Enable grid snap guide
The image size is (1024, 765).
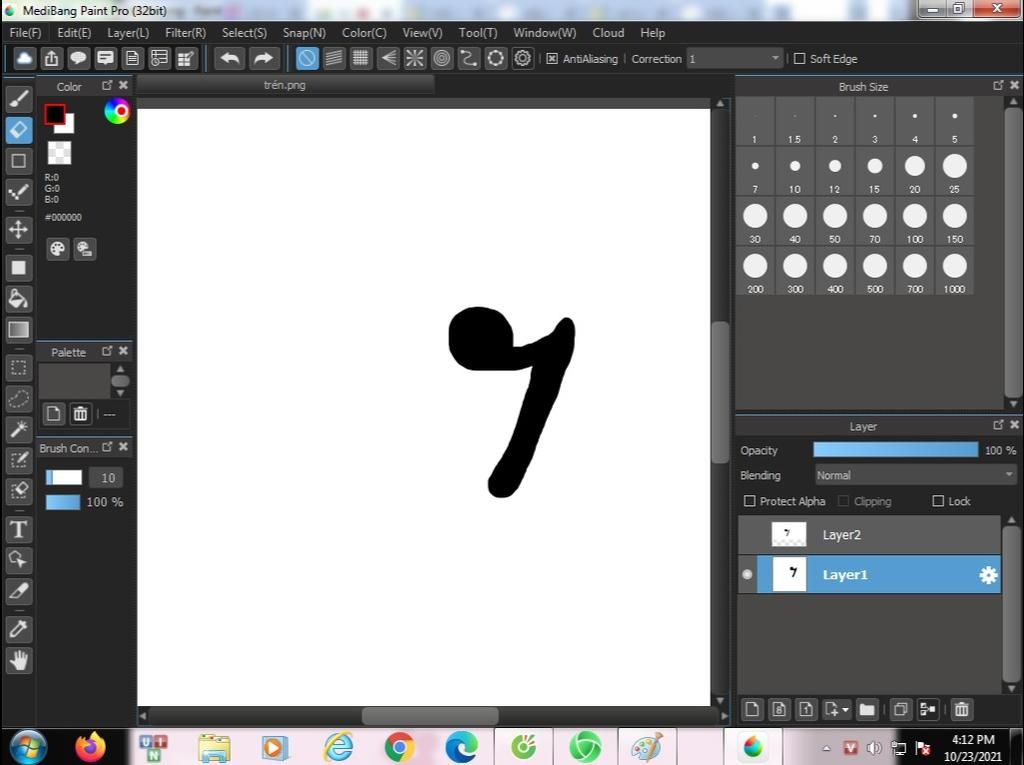[x=360, y=58]
